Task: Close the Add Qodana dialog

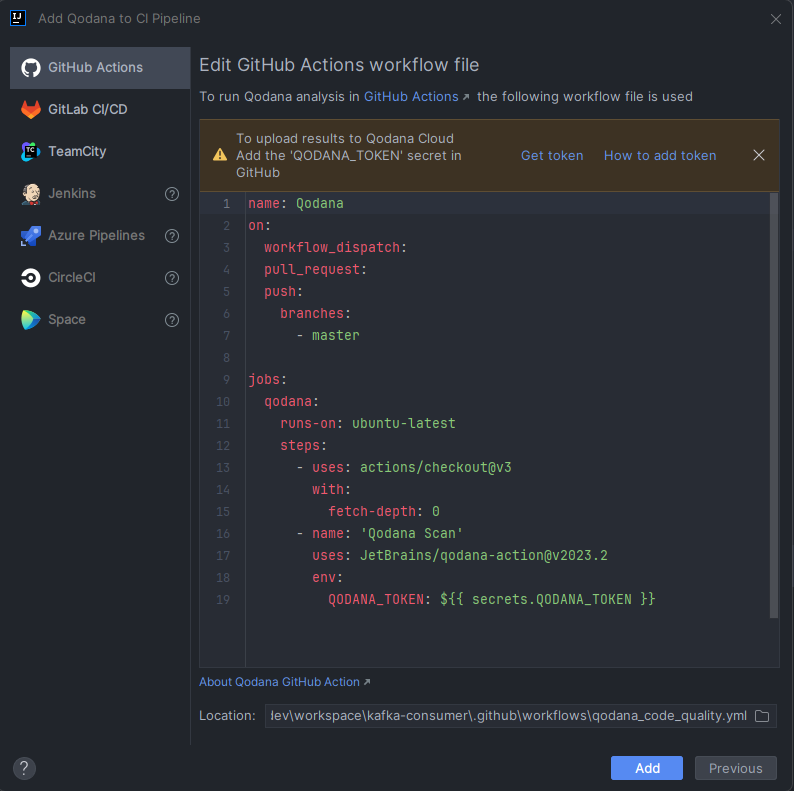Action: coord(775,19)
